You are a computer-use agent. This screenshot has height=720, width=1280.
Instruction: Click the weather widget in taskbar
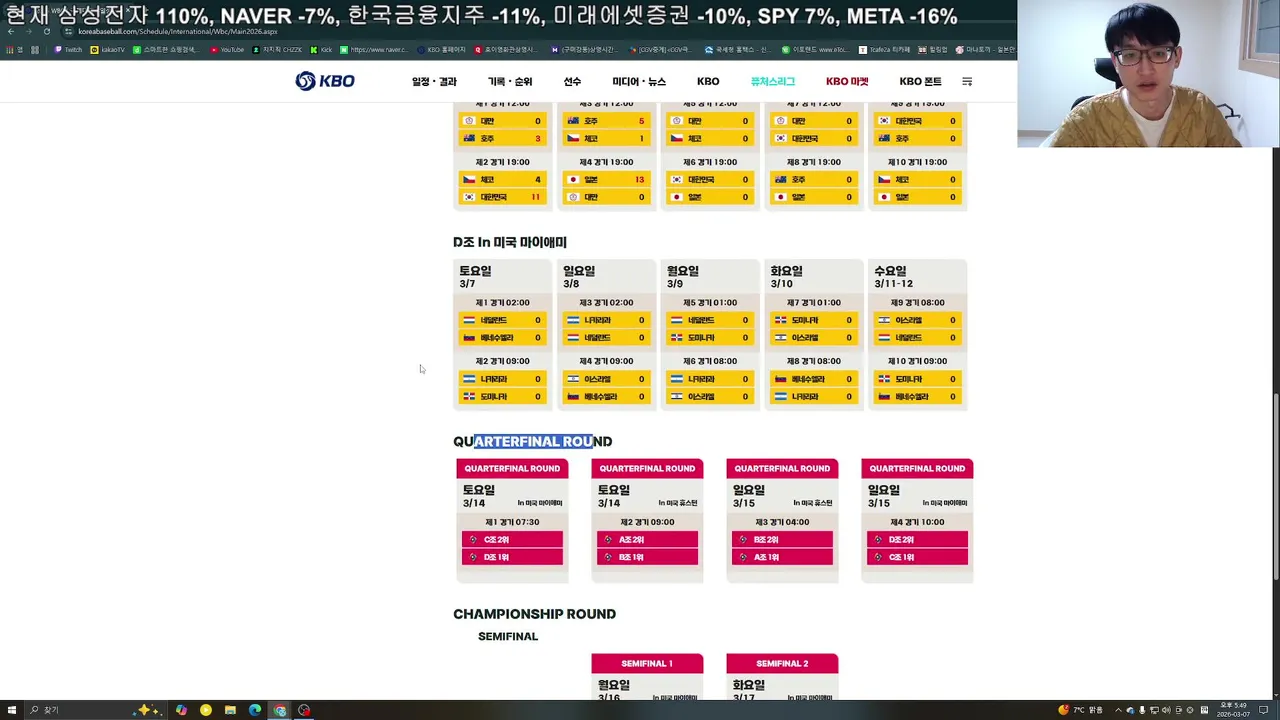coord(1080,710)
